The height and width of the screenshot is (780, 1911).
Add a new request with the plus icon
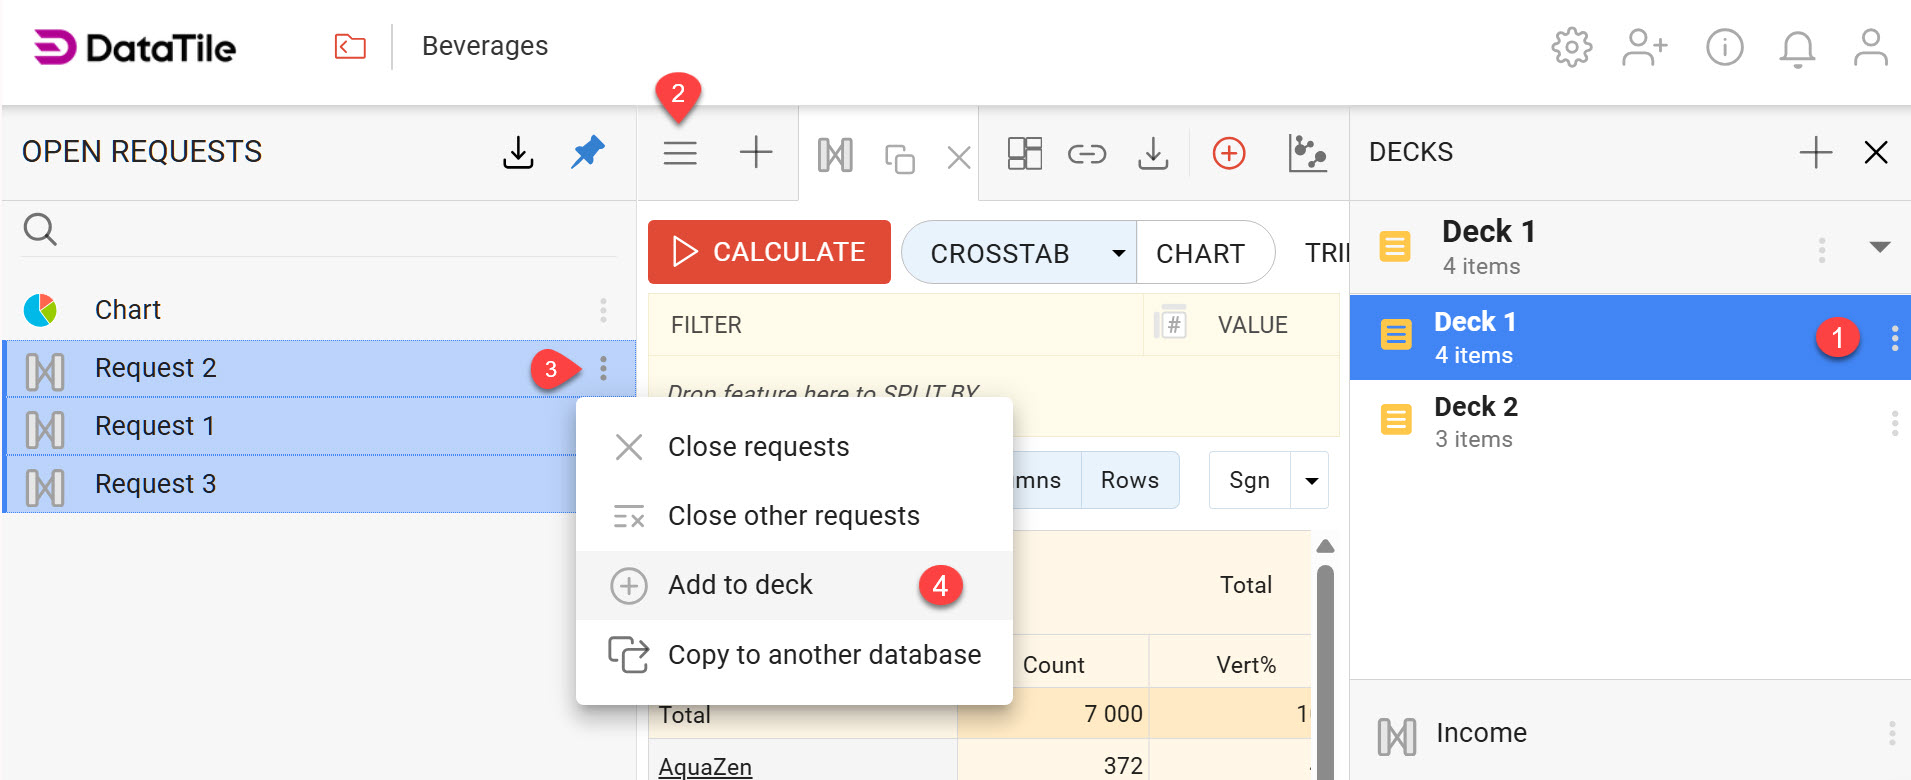click(x=756, y=153)
